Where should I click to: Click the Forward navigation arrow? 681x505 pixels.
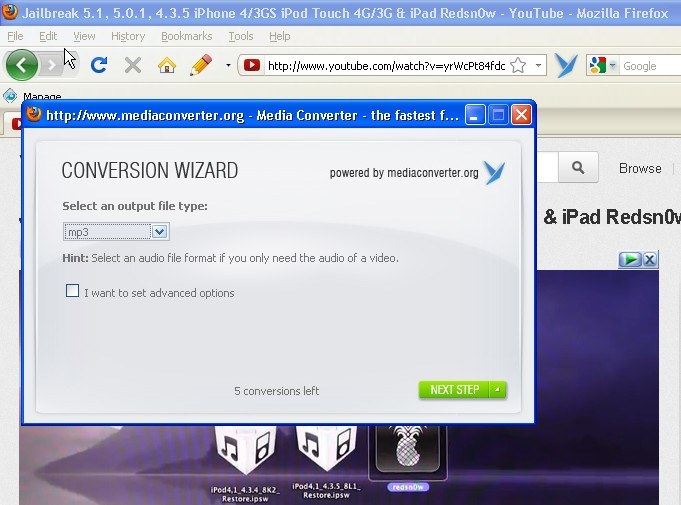coord(52,66)
